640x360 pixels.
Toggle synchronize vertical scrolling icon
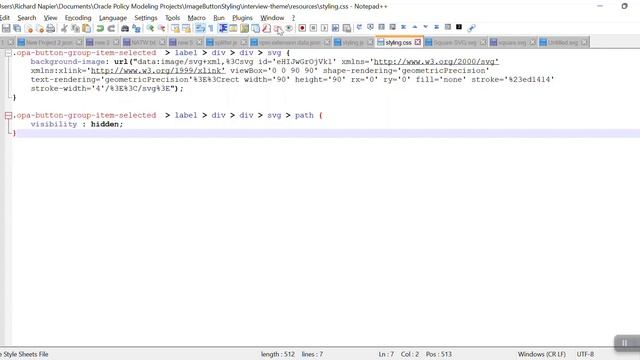coord(175,28)
